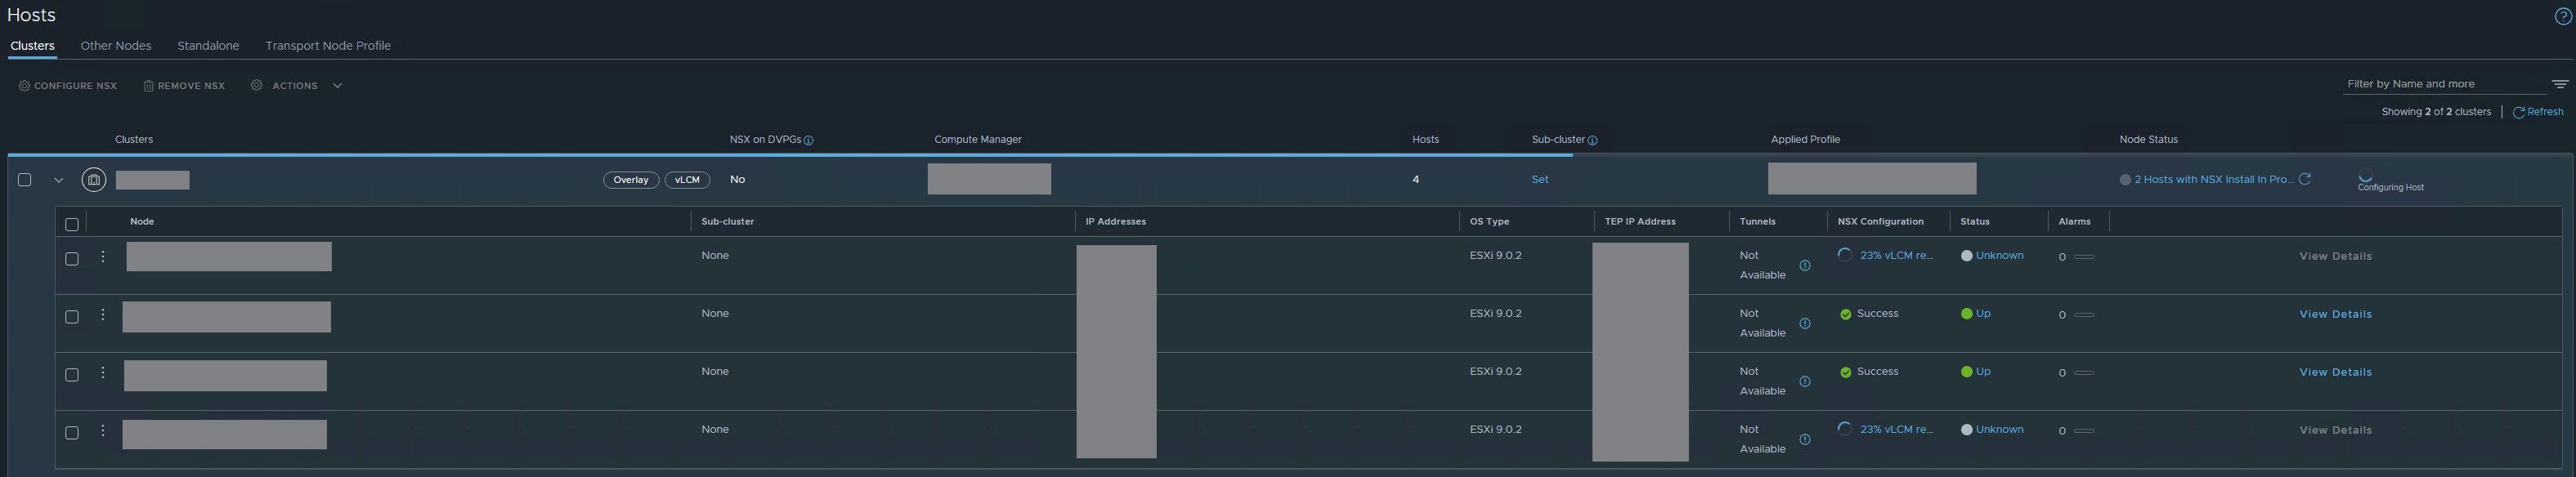The image size is (2576, 477).
Task: Open the Transport Node Profile tab
Action: click(328, 46)
